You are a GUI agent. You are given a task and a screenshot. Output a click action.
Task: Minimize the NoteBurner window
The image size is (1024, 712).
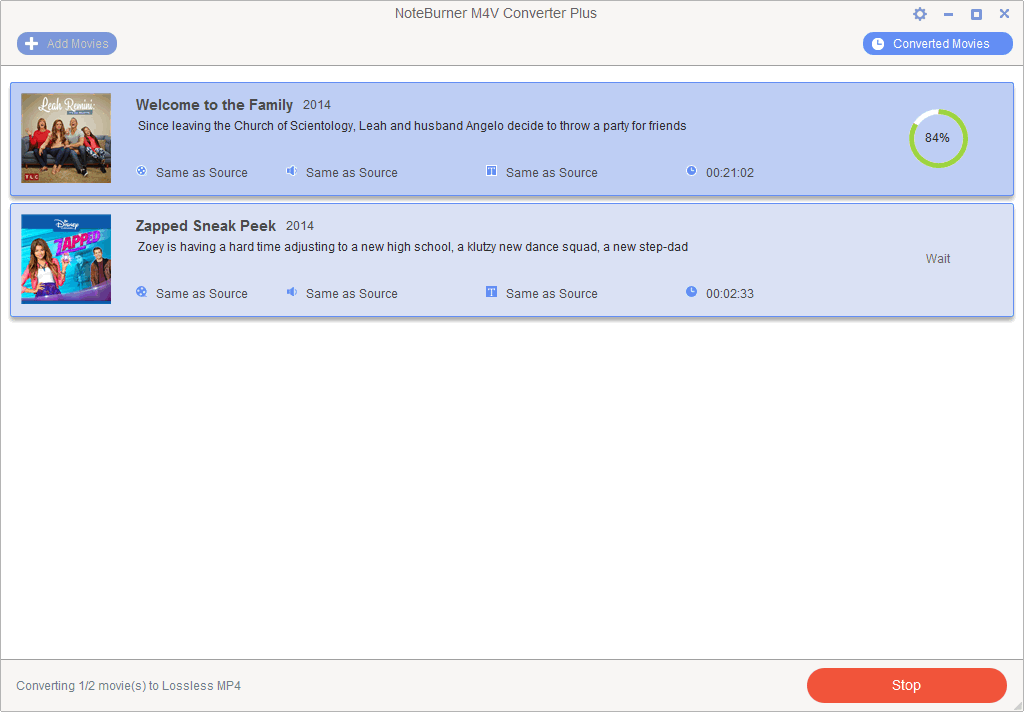tap(948, 14)
